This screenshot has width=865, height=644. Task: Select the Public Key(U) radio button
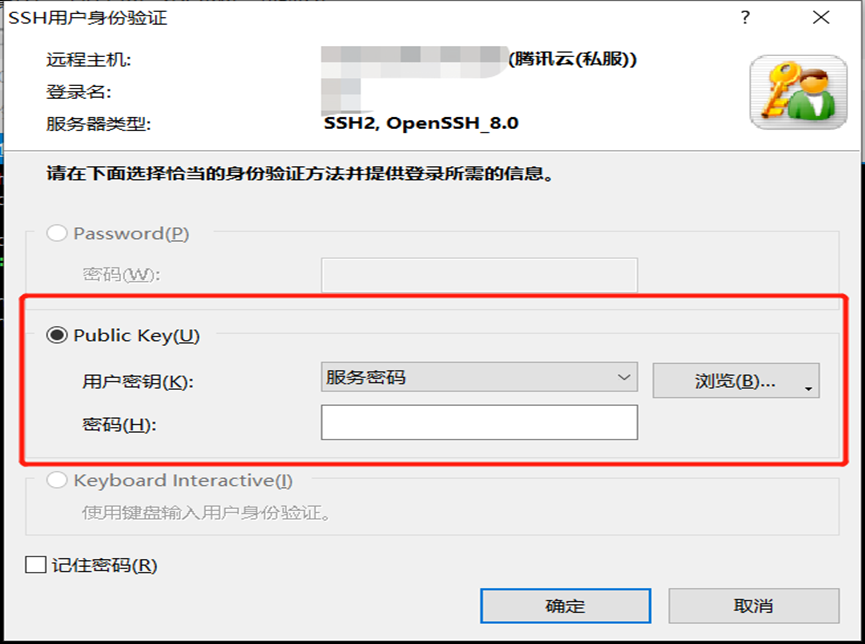tap(57, 335)
